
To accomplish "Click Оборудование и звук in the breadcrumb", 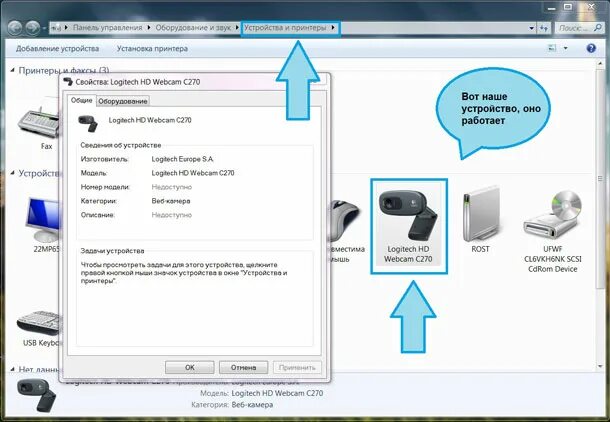I will 193,26.
